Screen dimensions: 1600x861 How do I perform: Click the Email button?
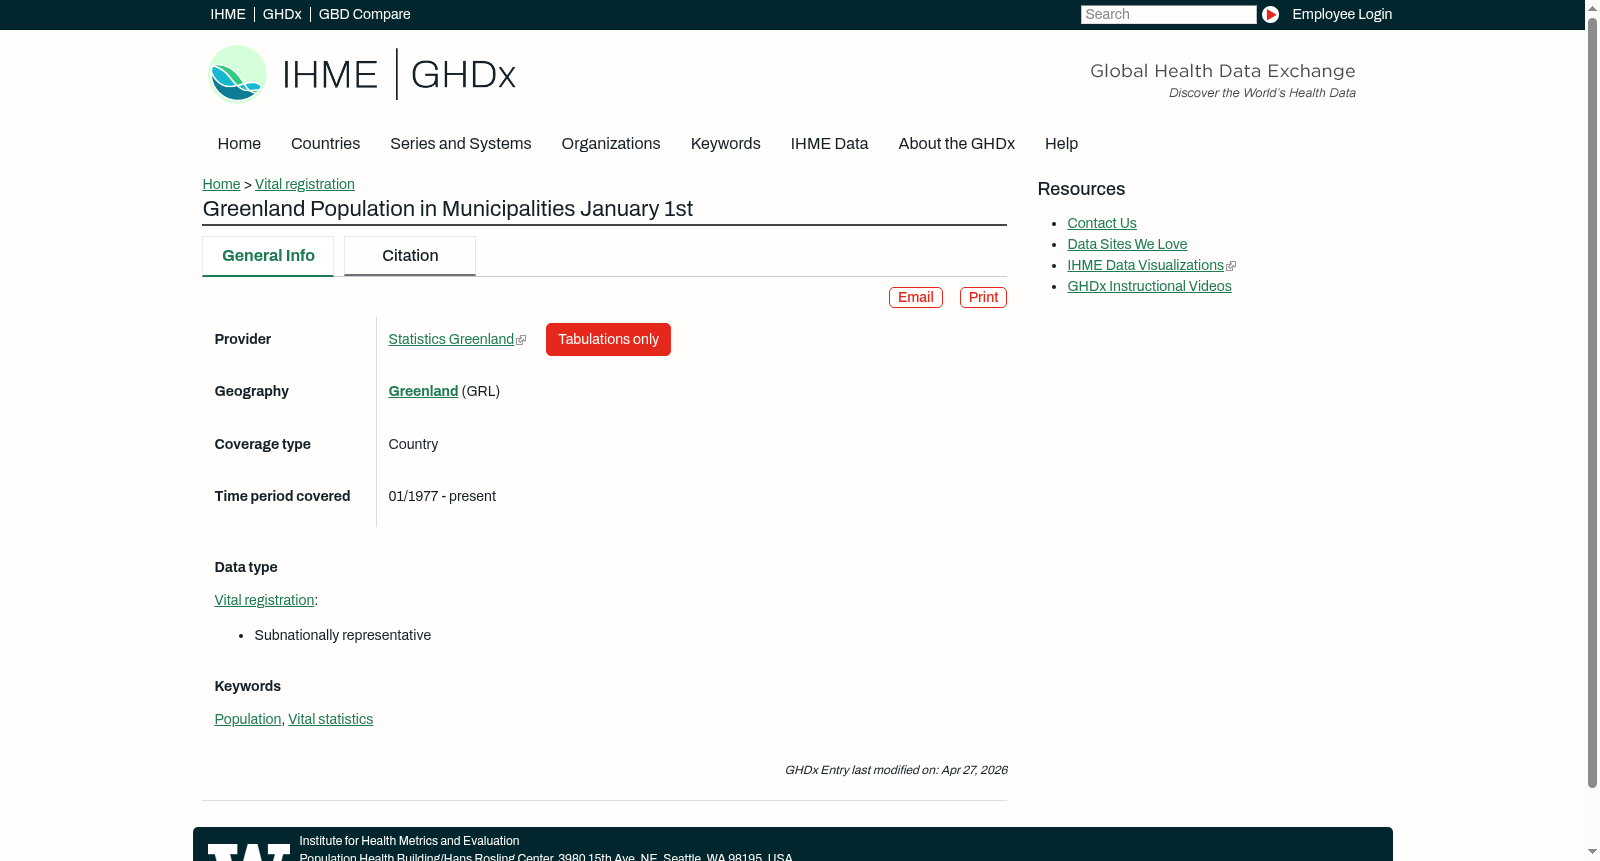point(916,297)
